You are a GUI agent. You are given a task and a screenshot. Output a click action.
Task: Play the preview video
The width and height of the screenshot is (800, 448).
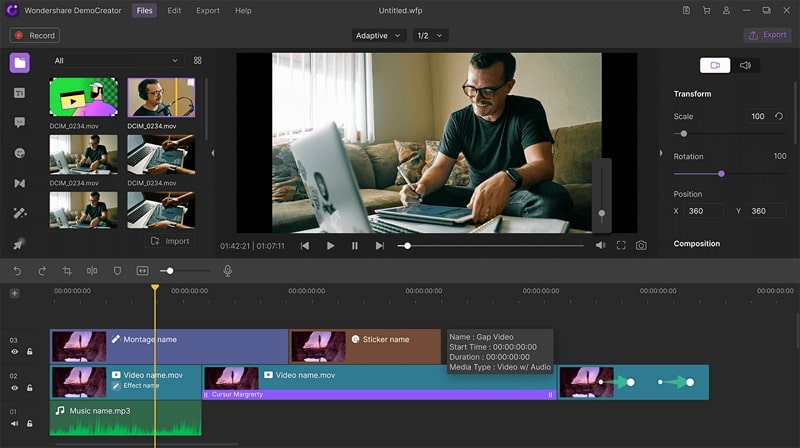pyautogui.click(x=330, y=245)
